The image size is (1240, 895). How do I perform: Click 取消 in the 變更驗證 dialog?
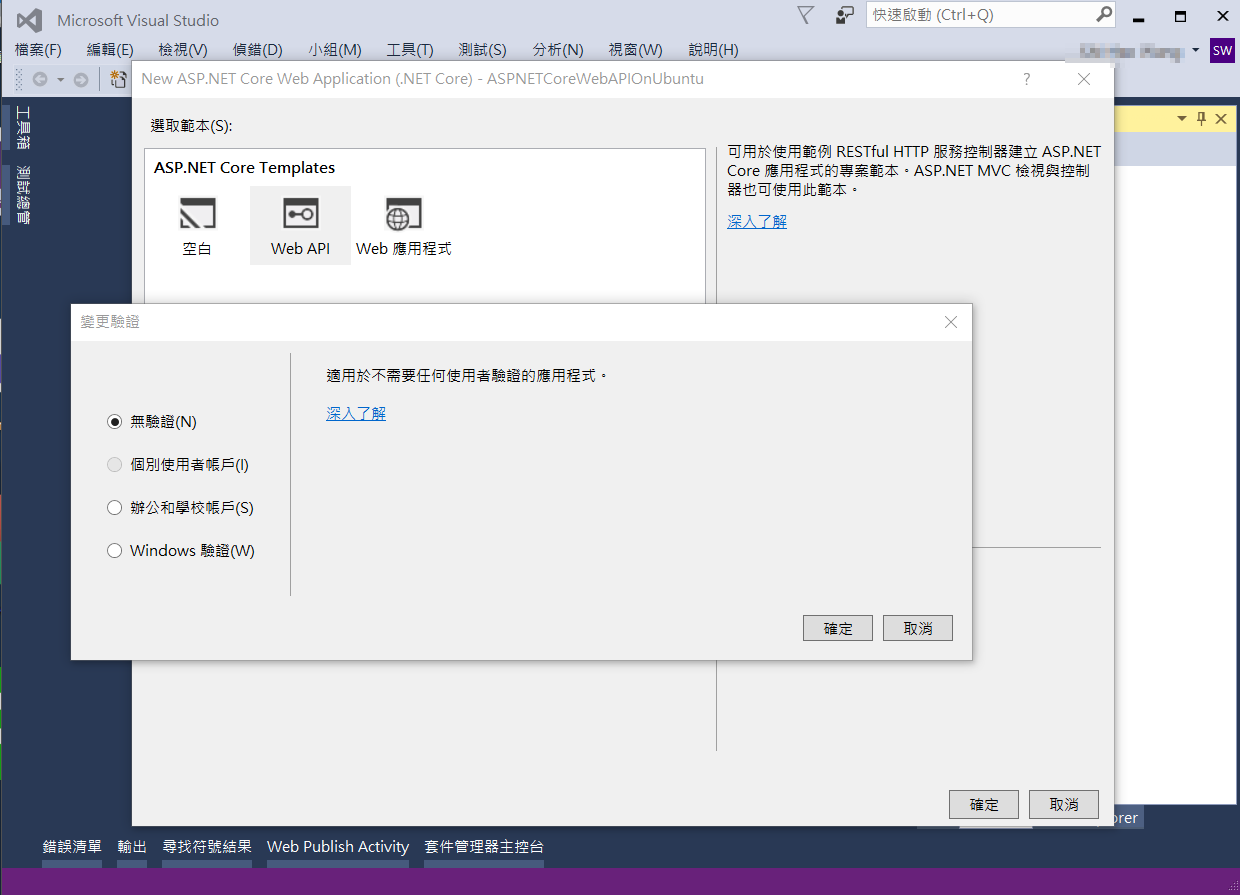tap(918, 628)
